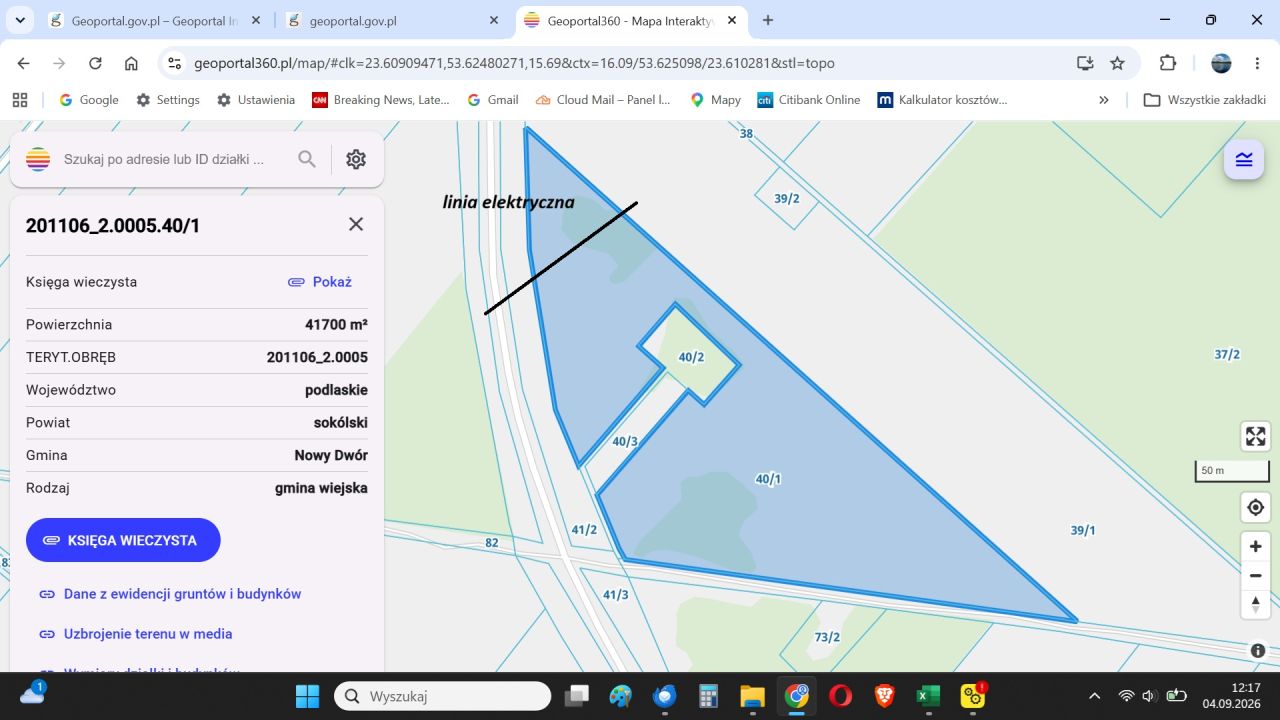Viewport: 1280px width, 720px height.
Task: Open Brave browser from taskbar
Action: click(x=884, y=696)
